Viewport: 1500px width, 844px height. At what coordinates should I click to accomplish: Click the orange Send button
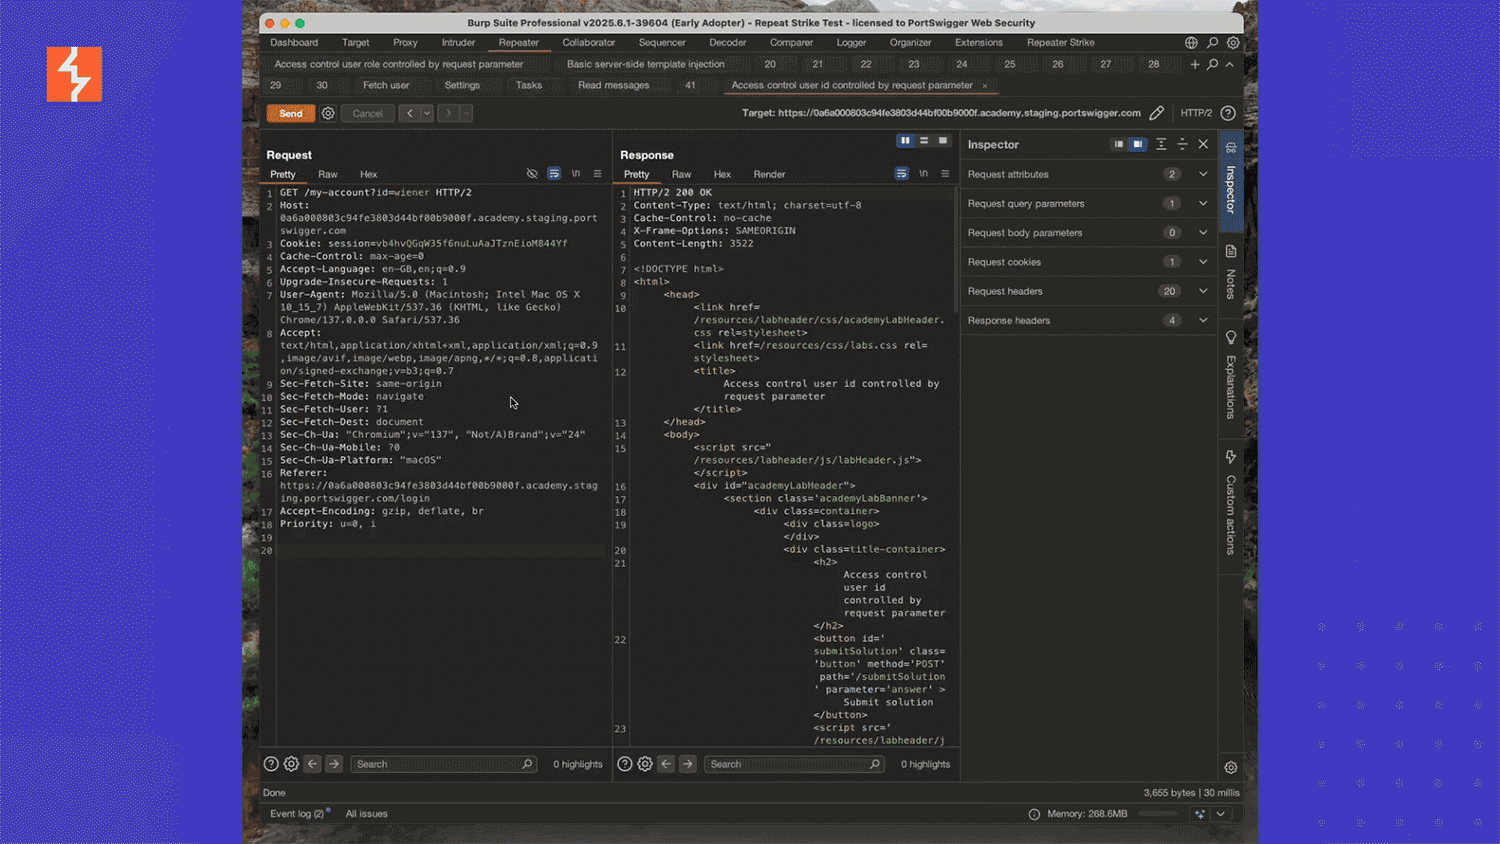pyautogui.click(x=291, y=113)
